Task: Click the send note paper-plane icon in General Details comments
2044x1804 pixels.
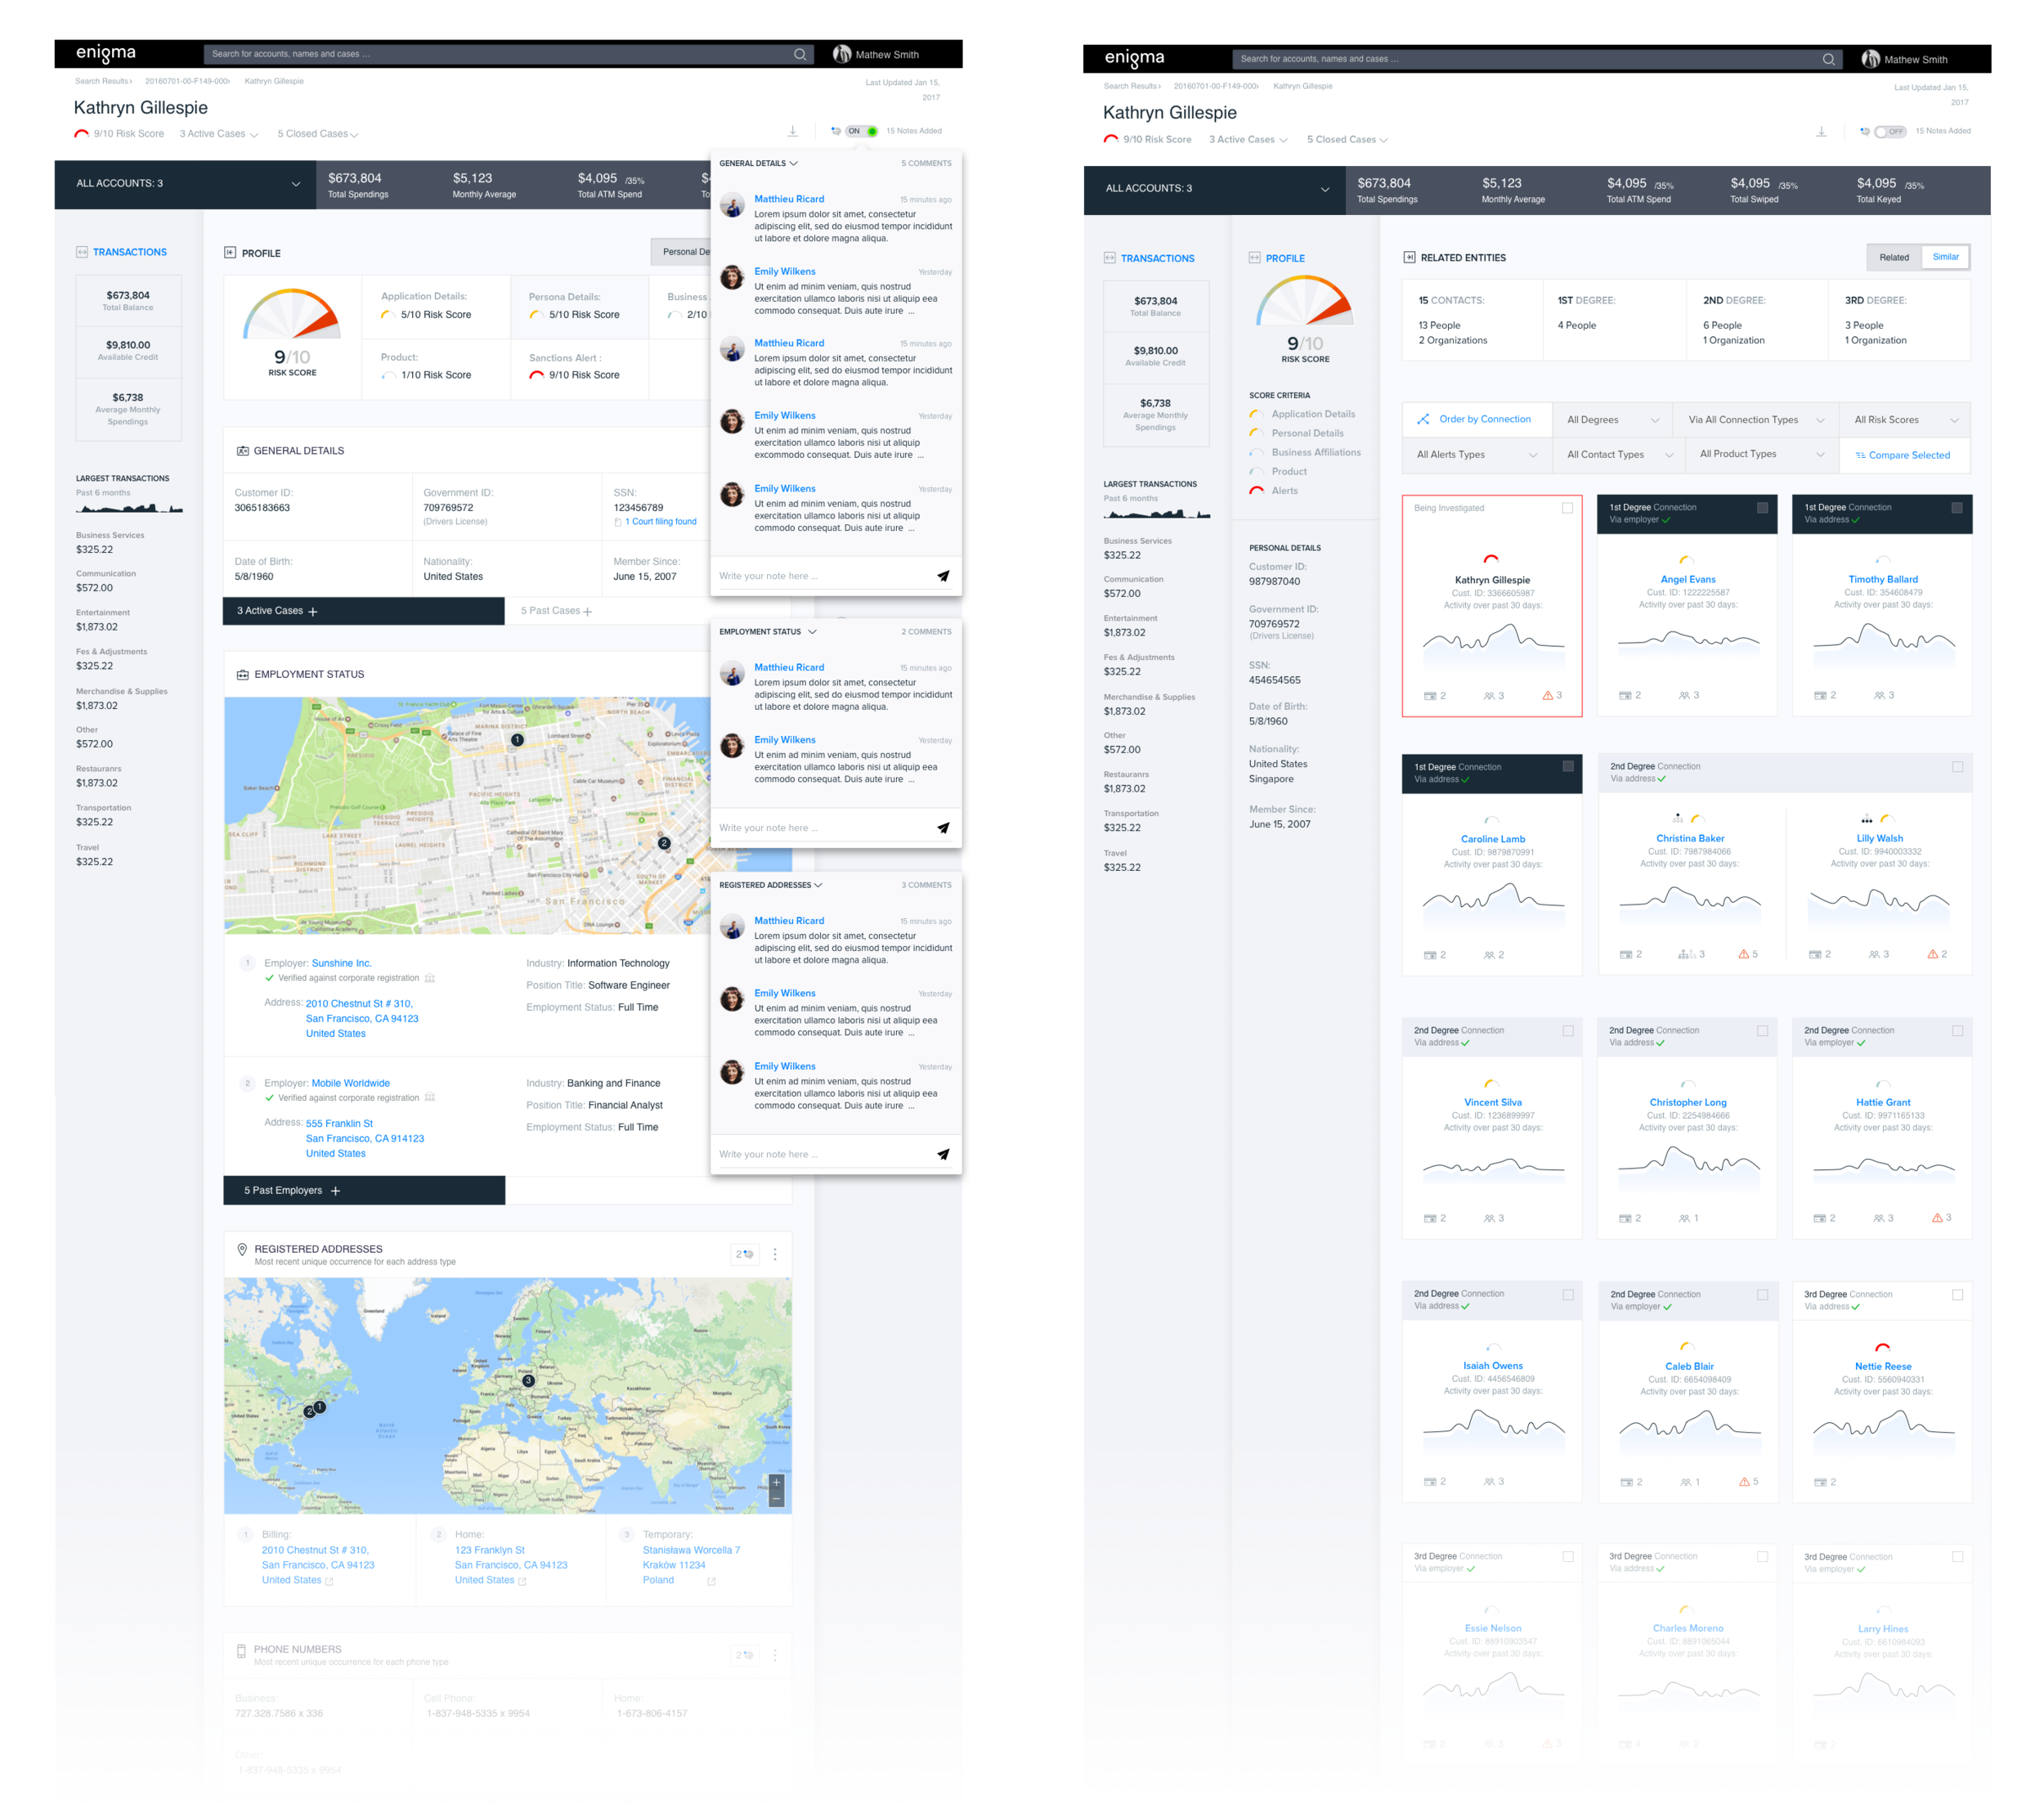Action: coord(942,576)
